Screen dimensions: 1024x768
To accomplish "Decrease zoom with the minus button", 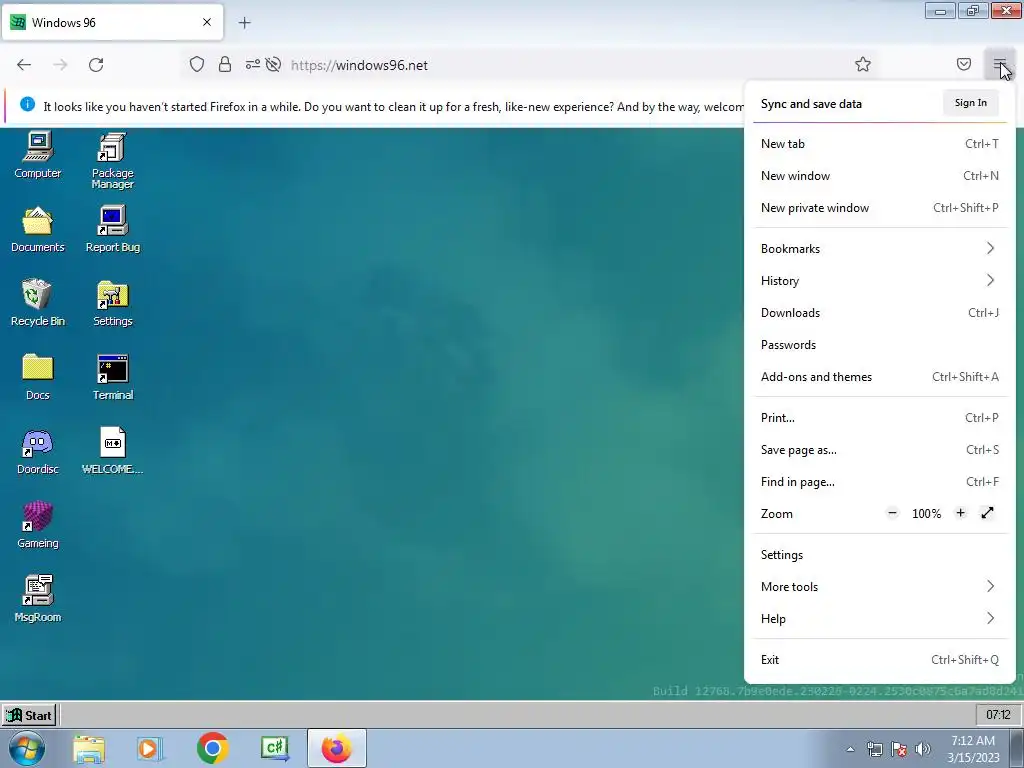I will coord(892,513).
